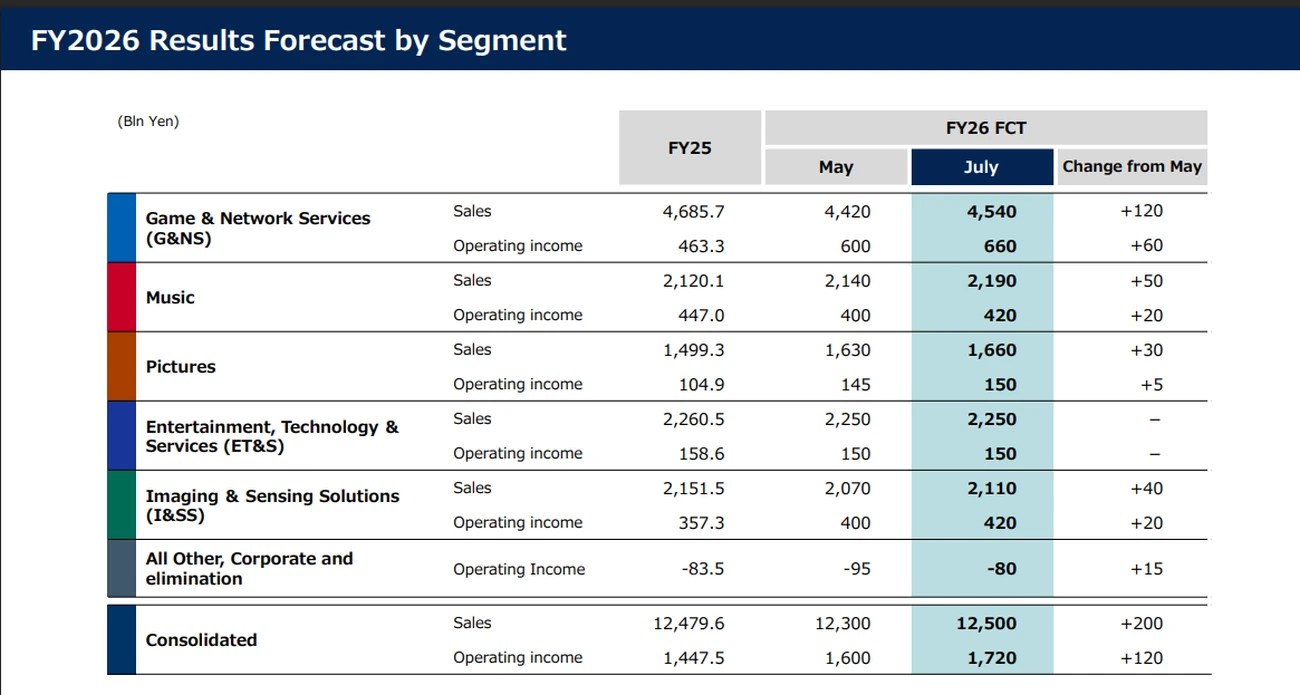Click 'Entertainment, Technology & Services (ET&S)' label

coord(272,436)
